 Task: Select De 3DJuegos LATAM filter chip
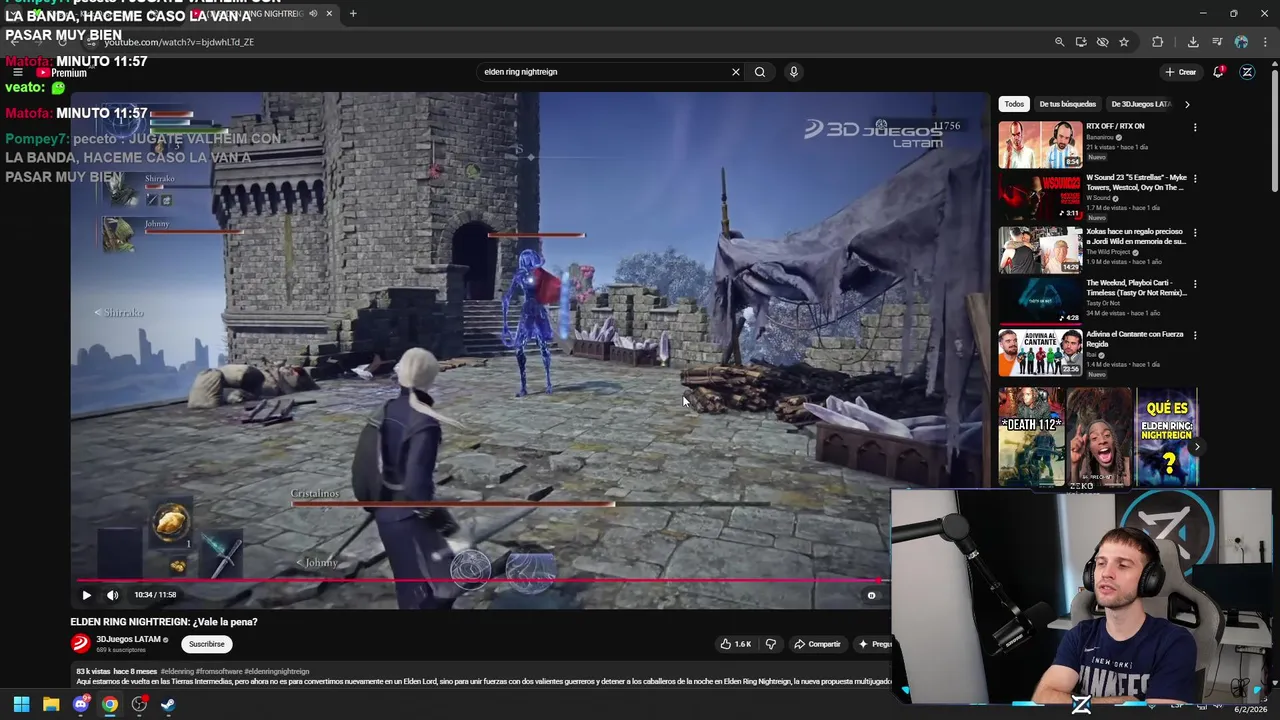[x=1141, y=104]
